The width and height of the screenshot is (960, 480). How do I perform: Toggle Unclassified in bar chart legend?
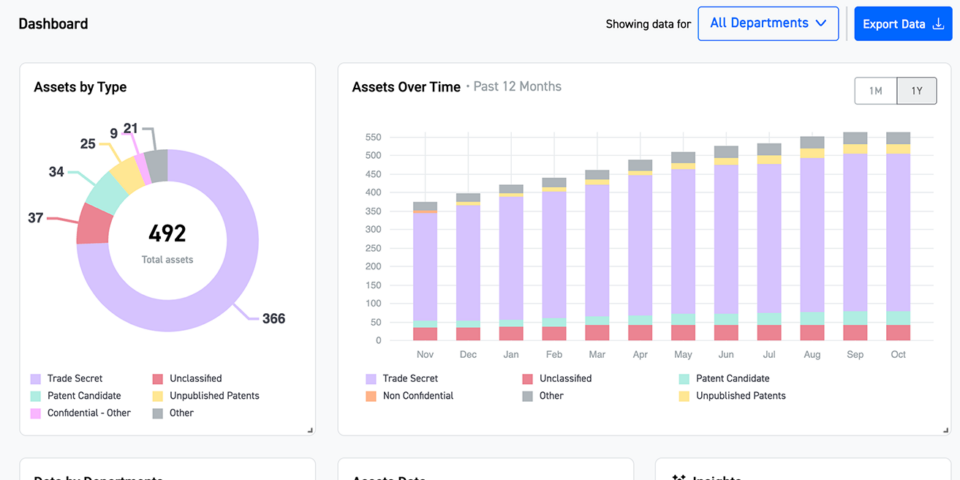click(557, 378)
